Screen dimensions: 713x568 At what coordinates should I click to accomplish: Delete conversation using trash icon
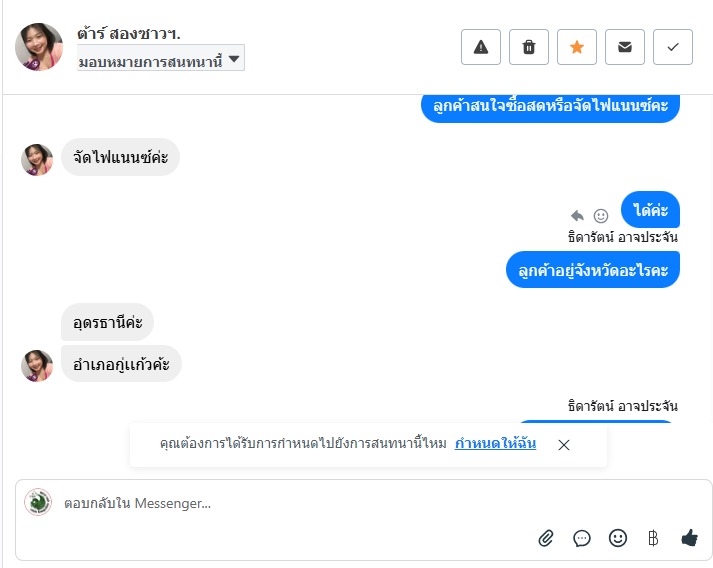[x=529, y=47]
